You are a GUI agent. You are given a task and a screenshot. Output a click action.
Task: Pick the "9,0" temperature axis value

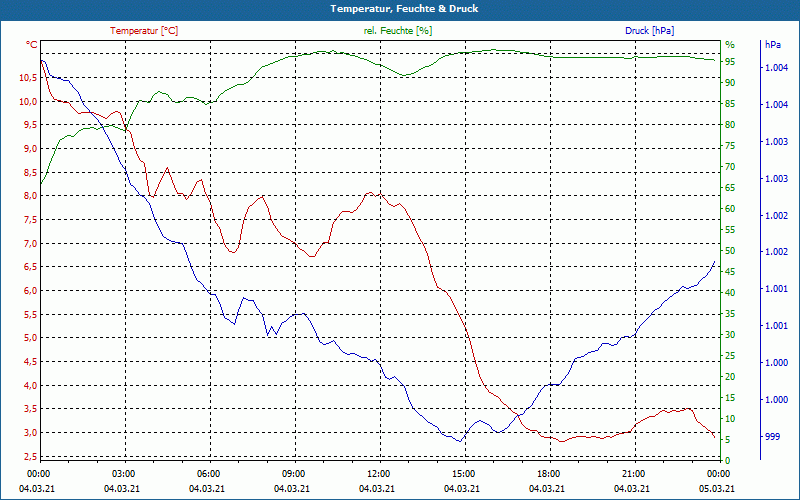tap(30, 148)
